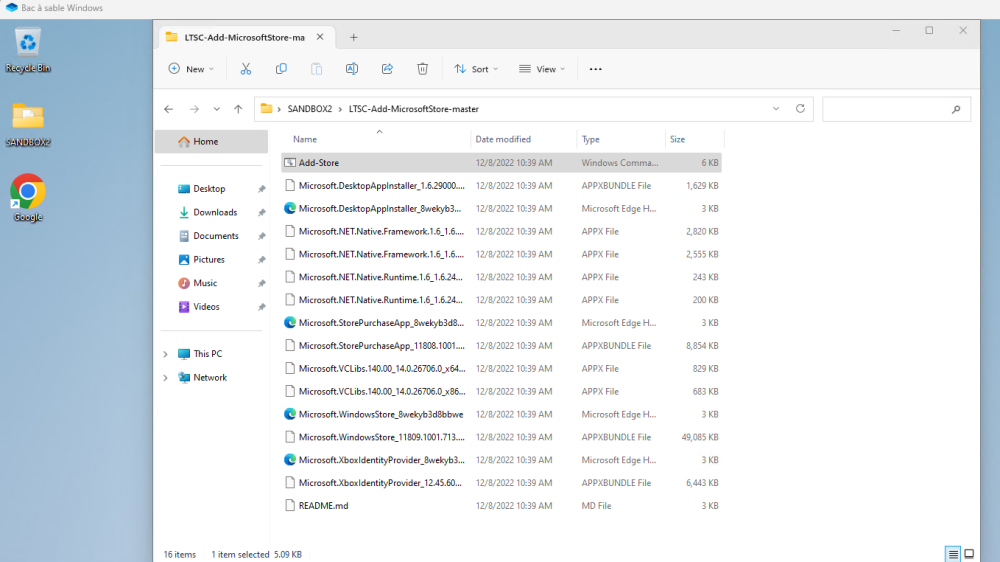This screenshot has height=562, width=1000.
Task: Click the Share icon in toolbar
Action: 387,69
